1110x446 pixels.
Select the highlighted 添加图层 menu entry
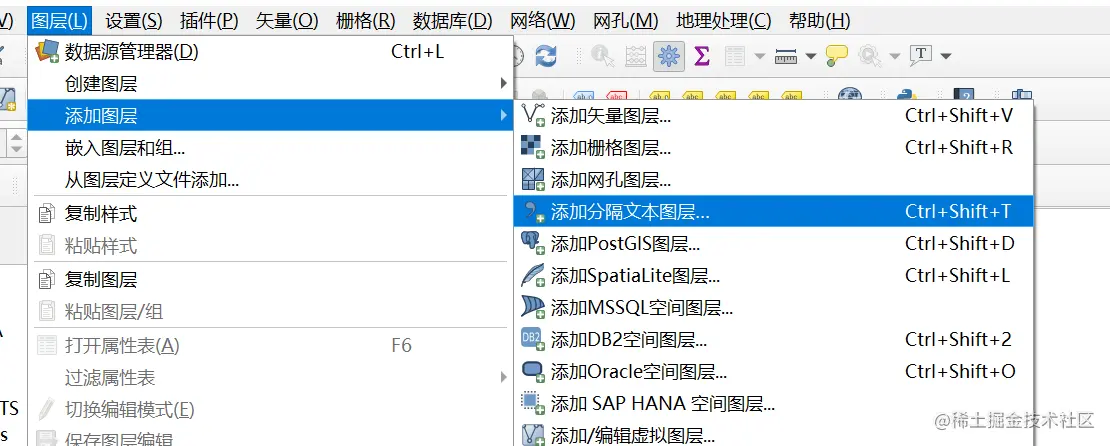point(268,115)
